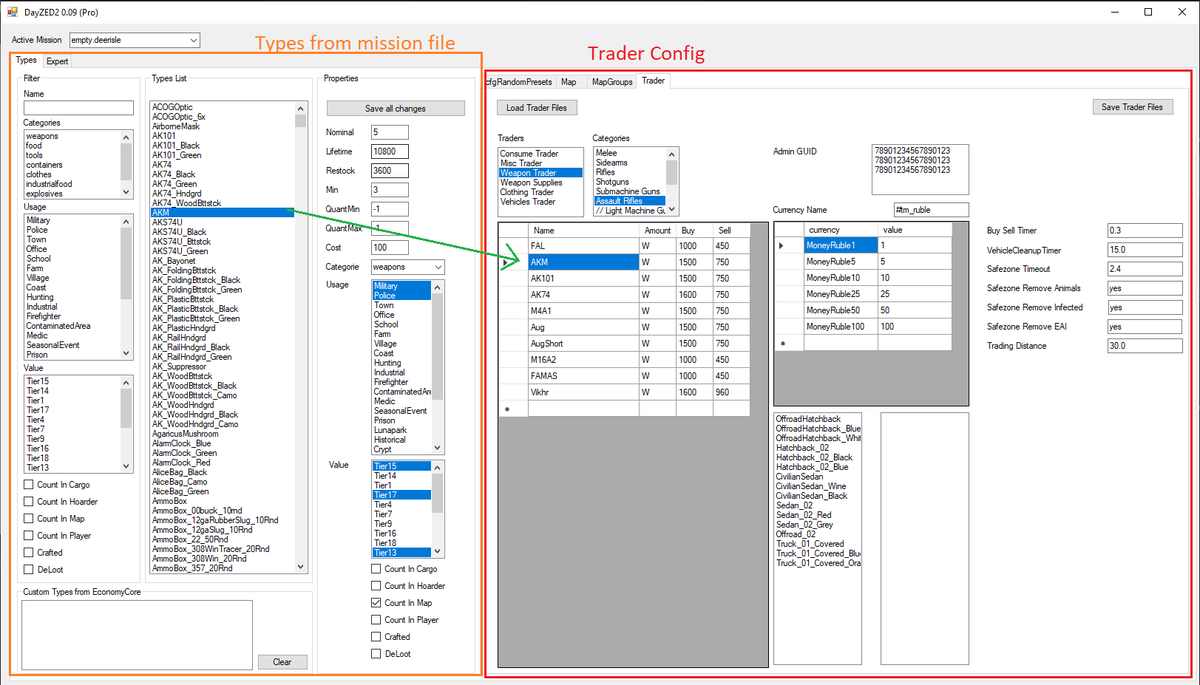Screen dimensions: 1200x685
Task: Check DeLoot in Properties
Action: (376, 654)
